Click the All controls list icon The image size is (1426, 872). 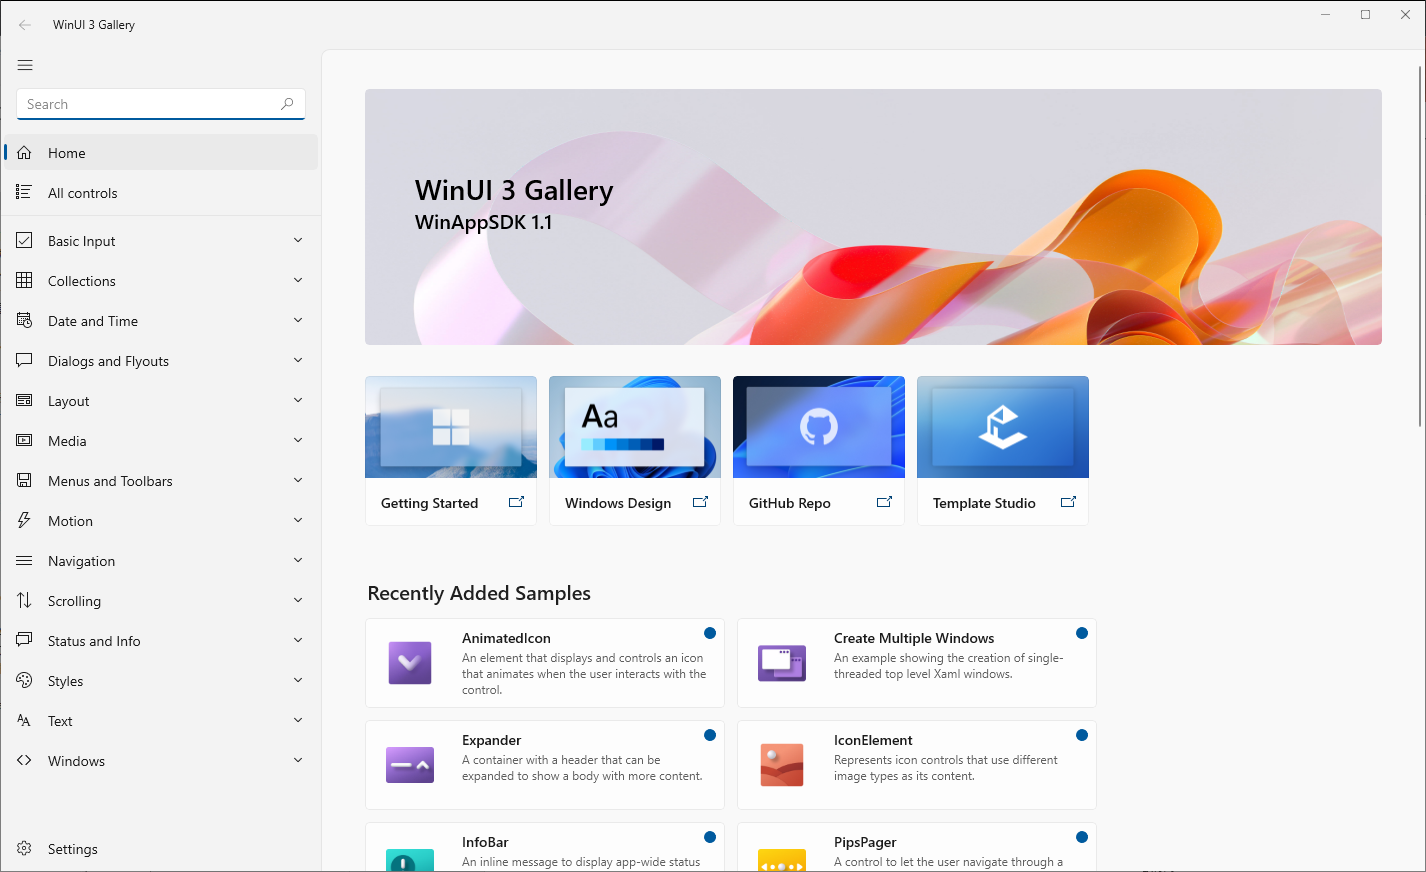(x=25, y=192)
